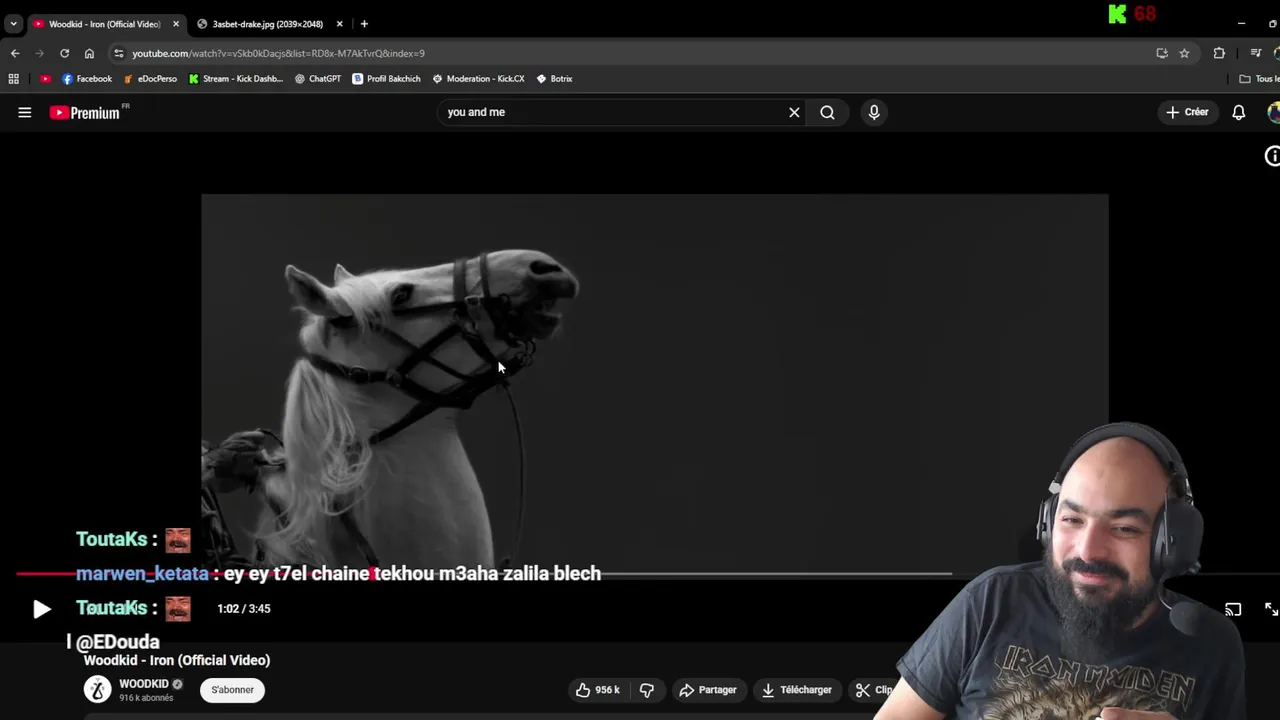This screenshot has height=720, width=1280.
Task: Start voice search with microphone
Action: (874, 112)
